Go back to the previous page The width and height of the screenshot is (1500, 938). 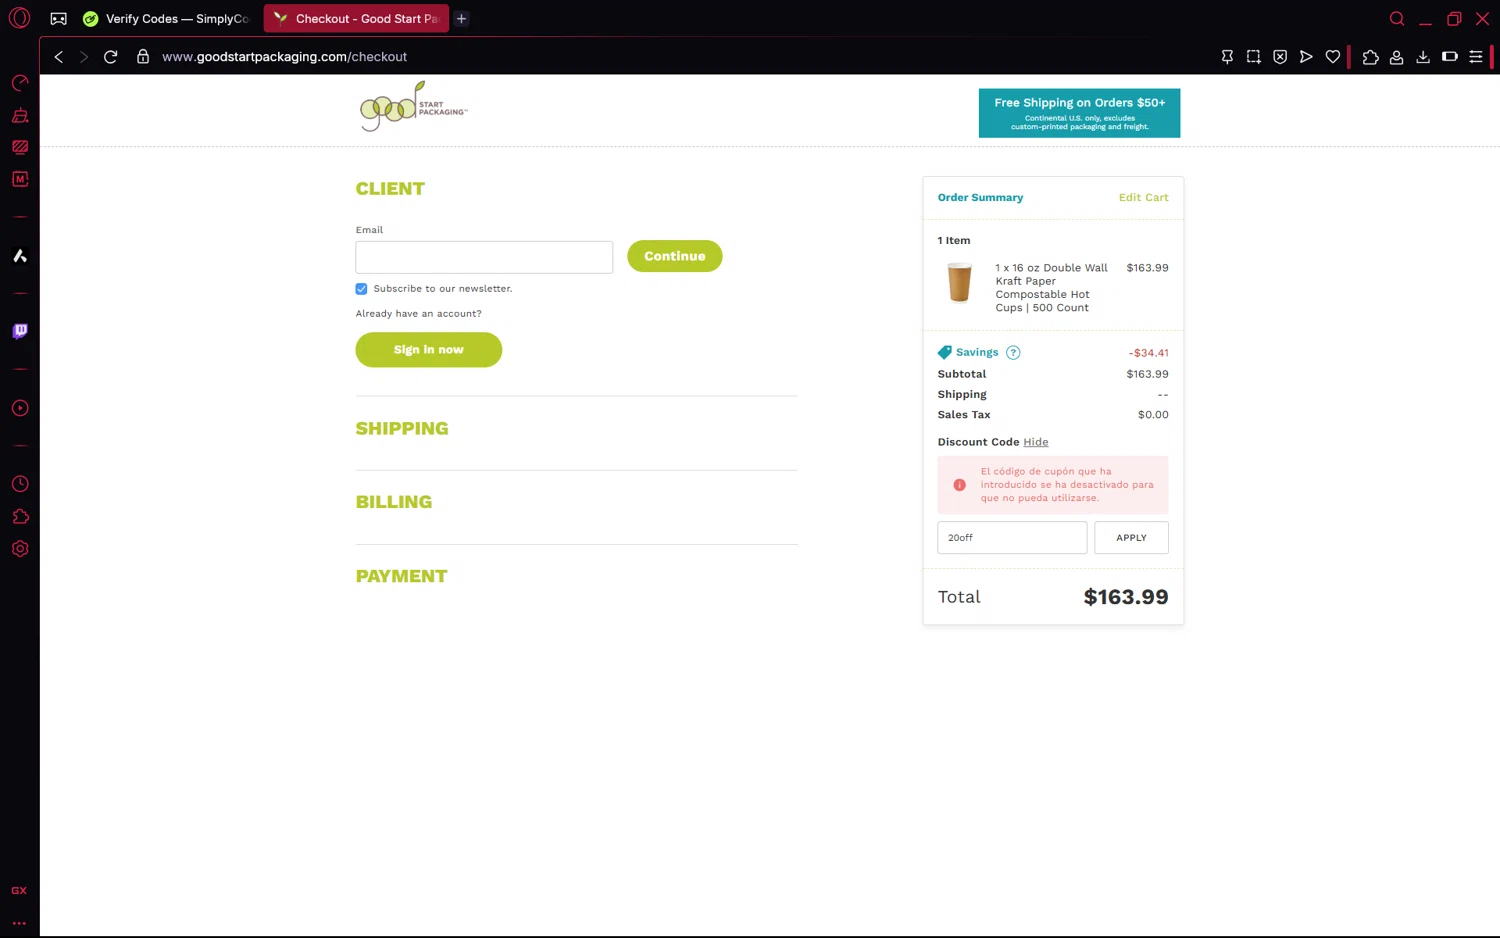(59, 57)
